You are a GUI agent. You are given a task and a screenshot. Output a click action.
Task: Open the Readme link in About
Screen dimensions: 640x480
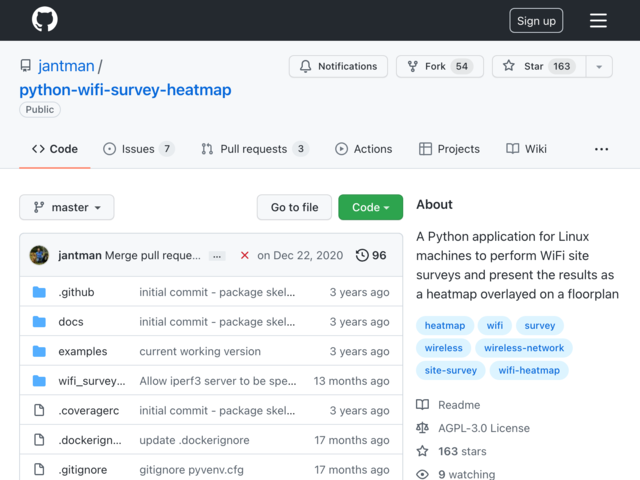point(459,405)
